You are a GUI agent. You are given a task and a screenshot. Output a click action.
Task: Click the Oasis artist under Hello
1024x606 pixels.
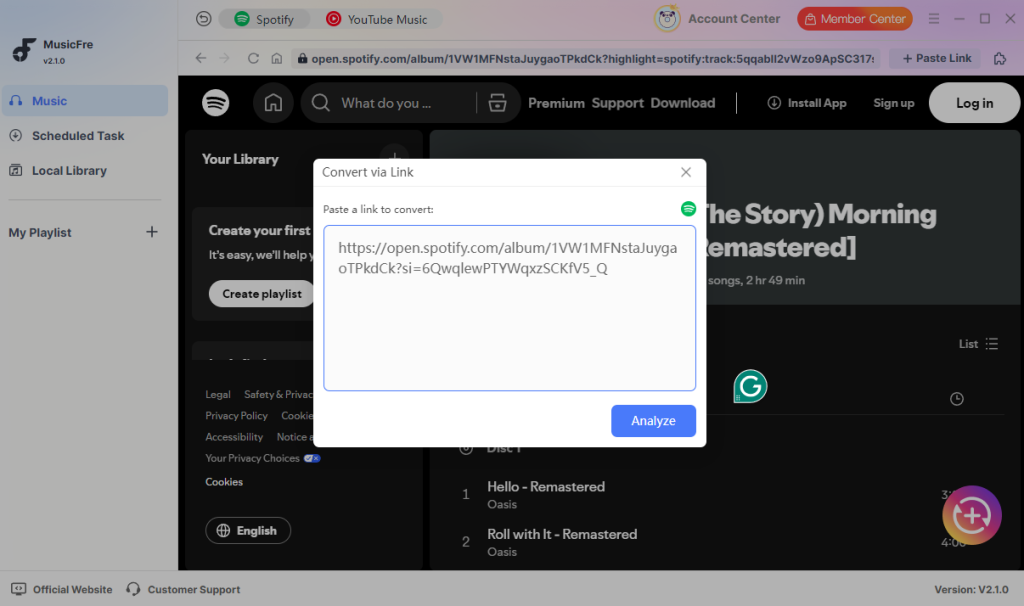tap(502, 504)
